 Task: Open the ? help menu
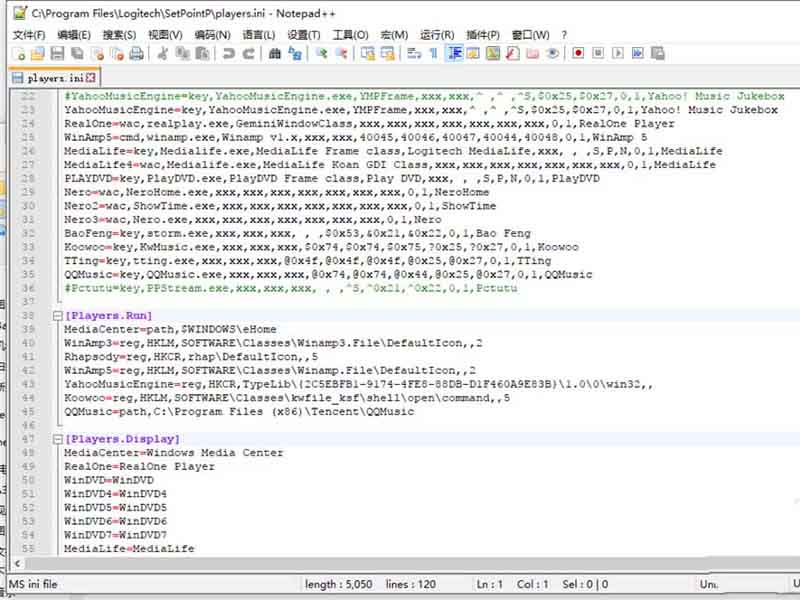tap(564, 35)
